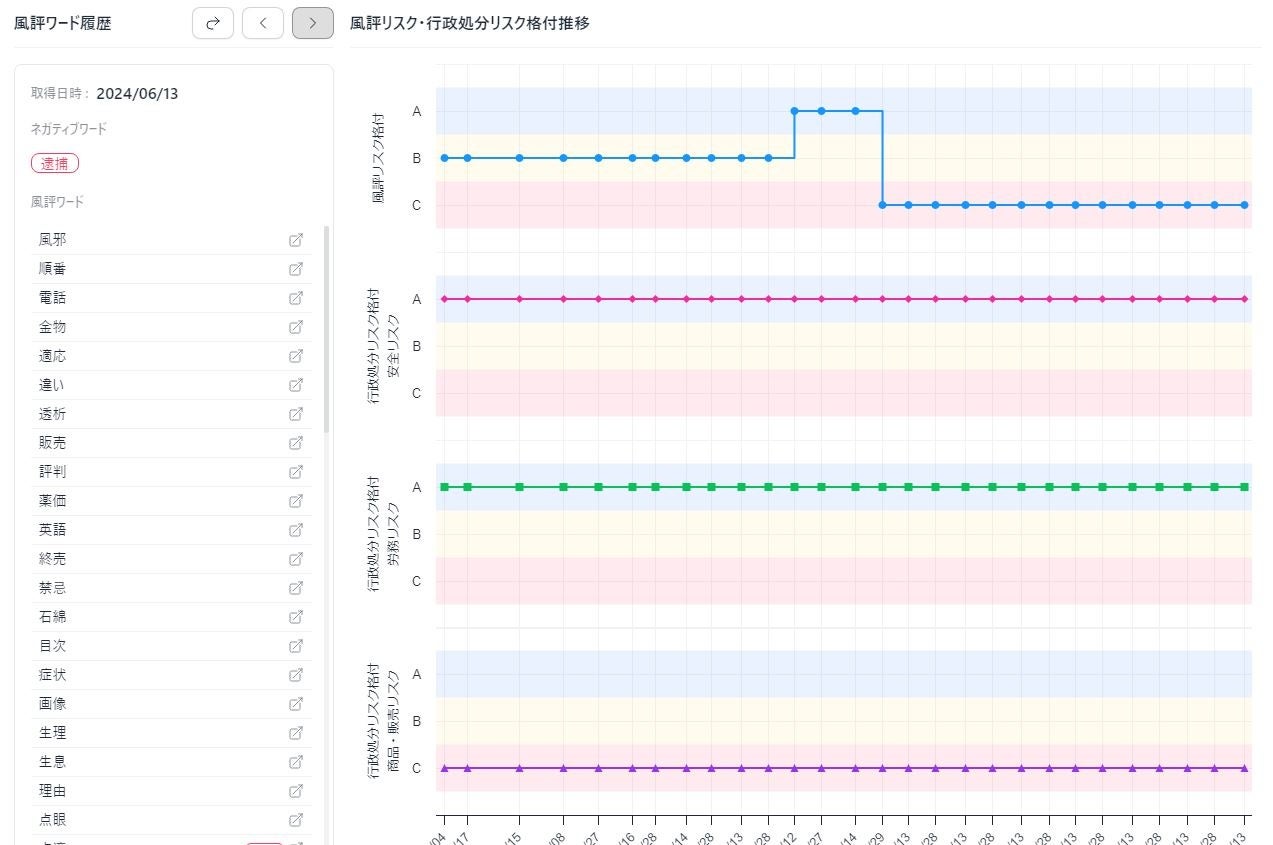This screenshot has width=1273, height=845.
Task: Click the scrollbar of the 風評ワード list
Action: coord(327,330)
